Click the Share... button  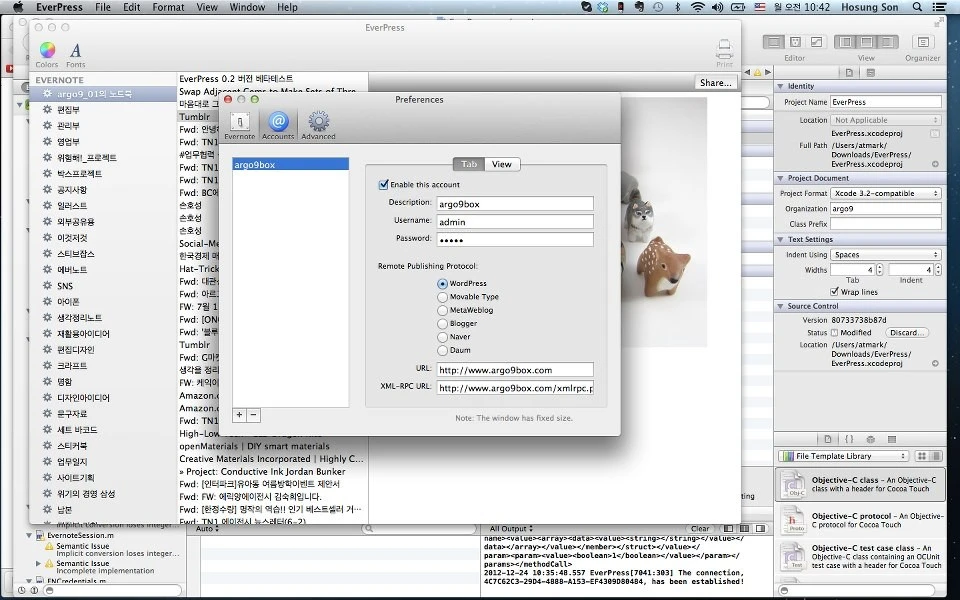tap(715, 83)
